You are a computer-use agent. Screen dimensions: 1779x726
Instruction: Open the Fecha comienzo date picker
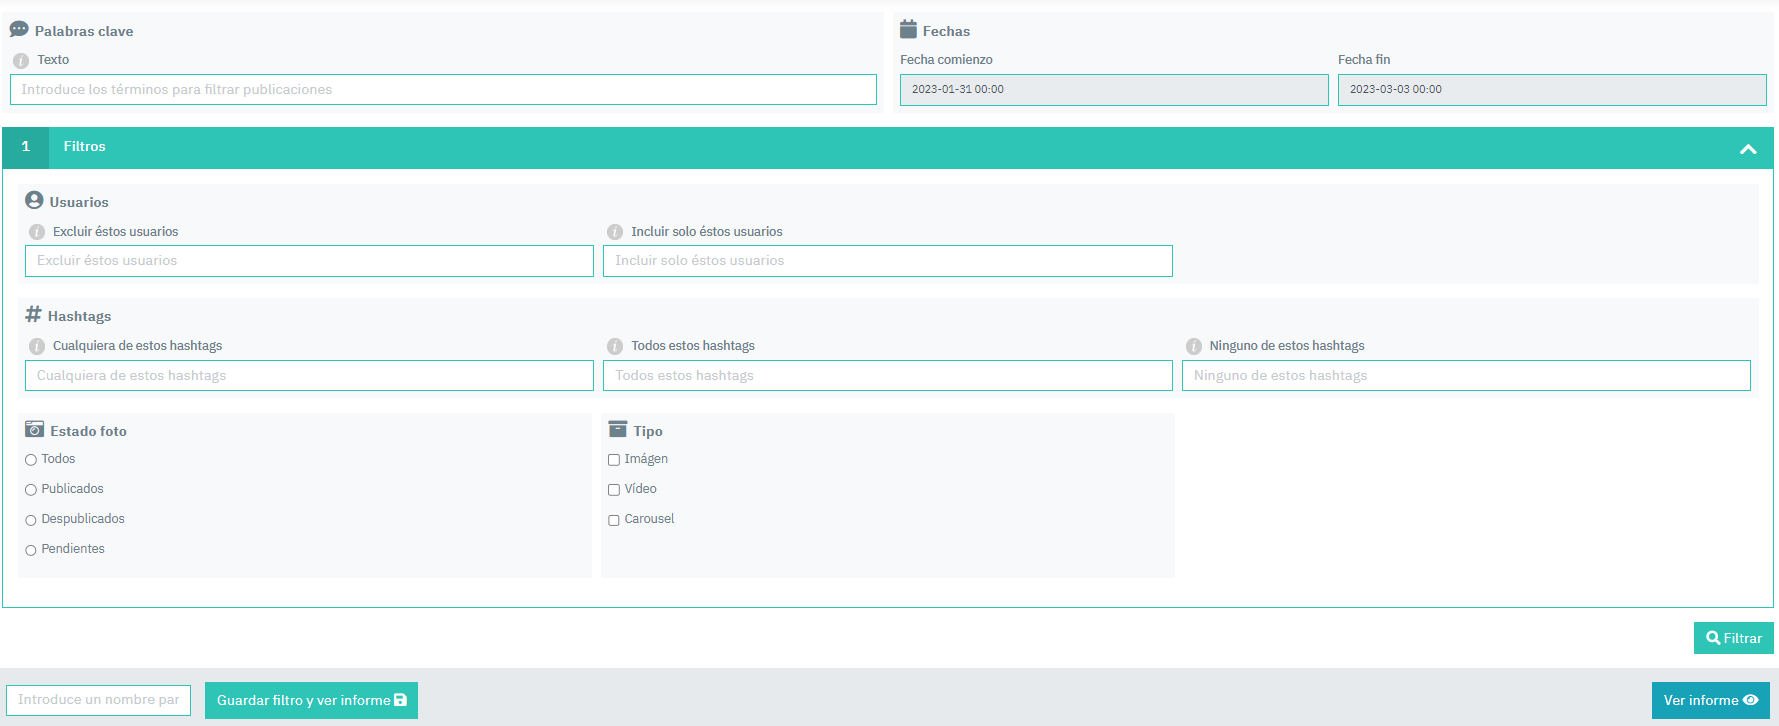pos(1113,90)
